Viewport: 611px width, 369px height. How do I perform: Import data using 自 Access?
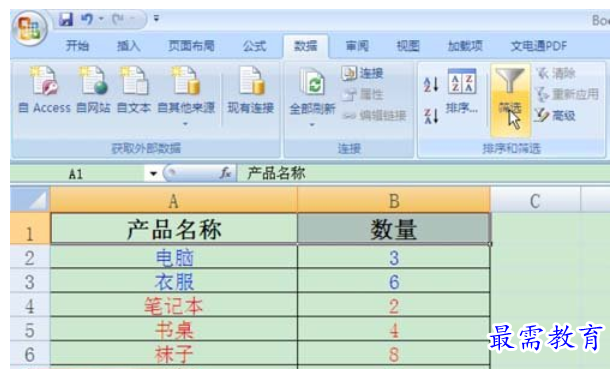tap(44, 90)
